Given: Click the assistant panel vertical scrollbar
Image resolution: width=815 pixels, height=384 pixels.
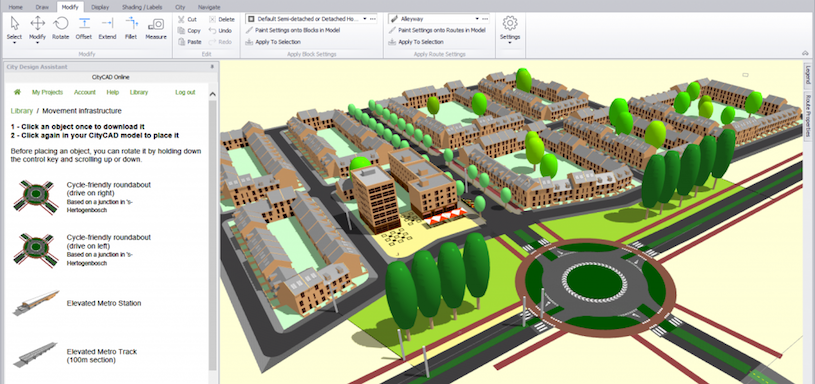Looking at the screenshot, I should (213, 234).
